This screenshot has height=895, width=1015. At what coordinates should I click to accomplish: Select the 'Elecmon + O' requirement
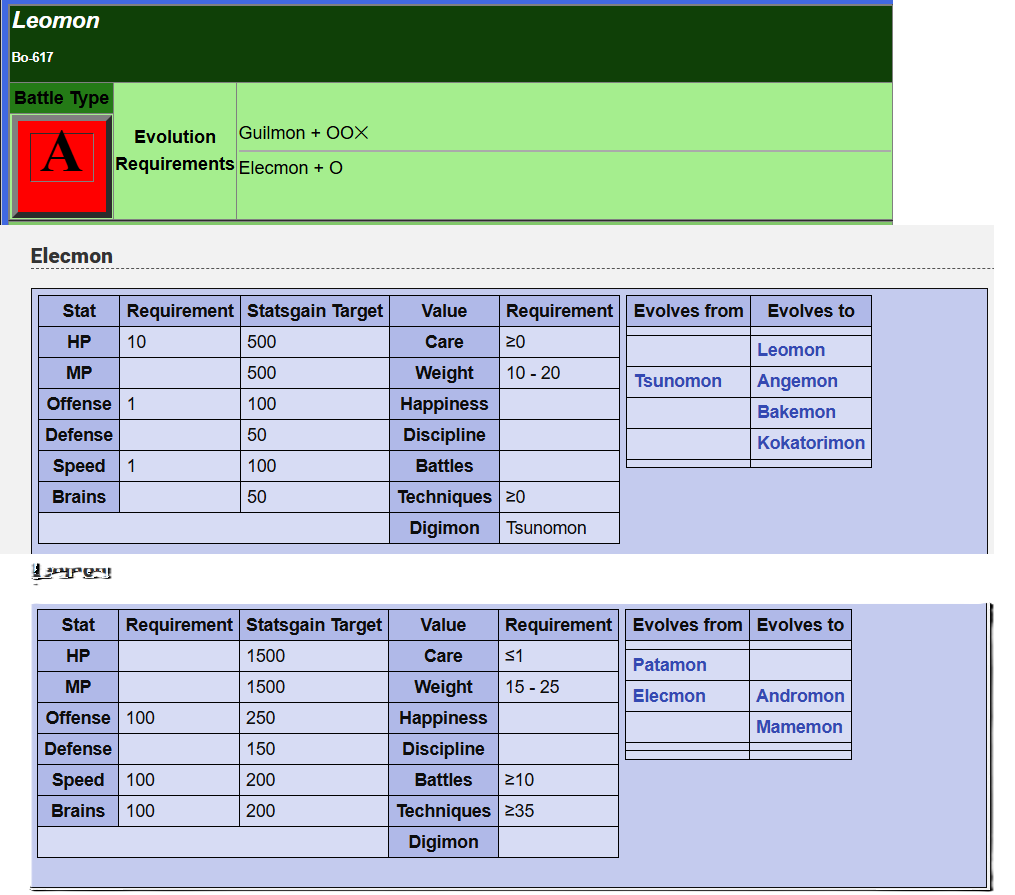point(291,168)
